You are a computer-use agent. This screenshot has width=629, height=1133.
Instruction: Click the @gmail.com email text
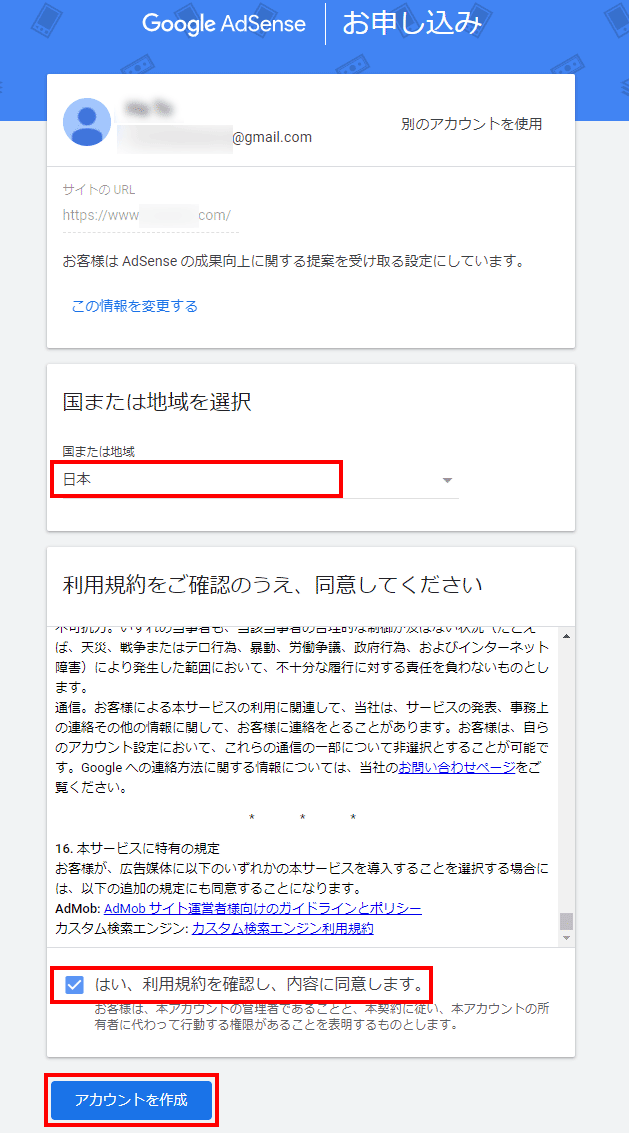(272, 137)
